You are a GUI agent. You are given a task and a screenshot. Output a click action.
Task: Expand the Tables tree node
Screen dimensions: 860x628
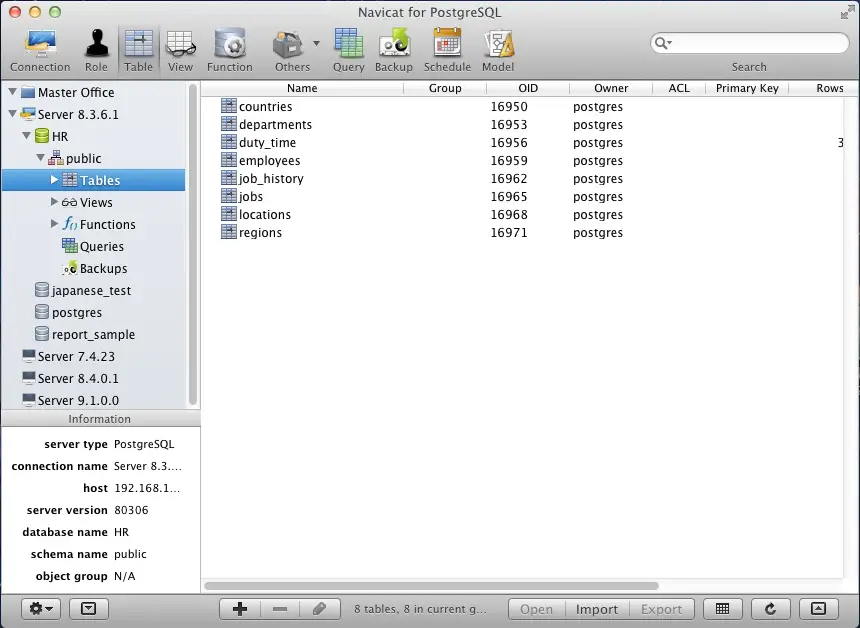pyautogui.click(x=54, y=180)
